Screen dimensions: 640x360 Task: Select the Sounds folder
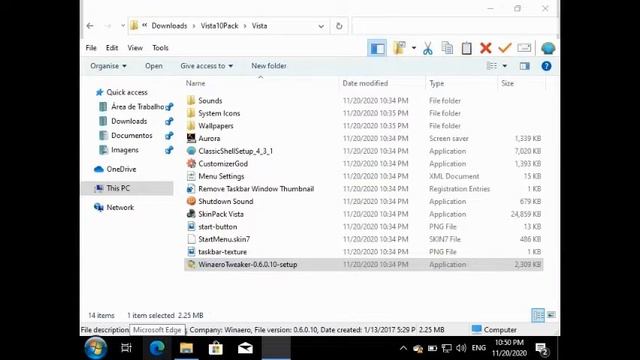coord(210,100)
